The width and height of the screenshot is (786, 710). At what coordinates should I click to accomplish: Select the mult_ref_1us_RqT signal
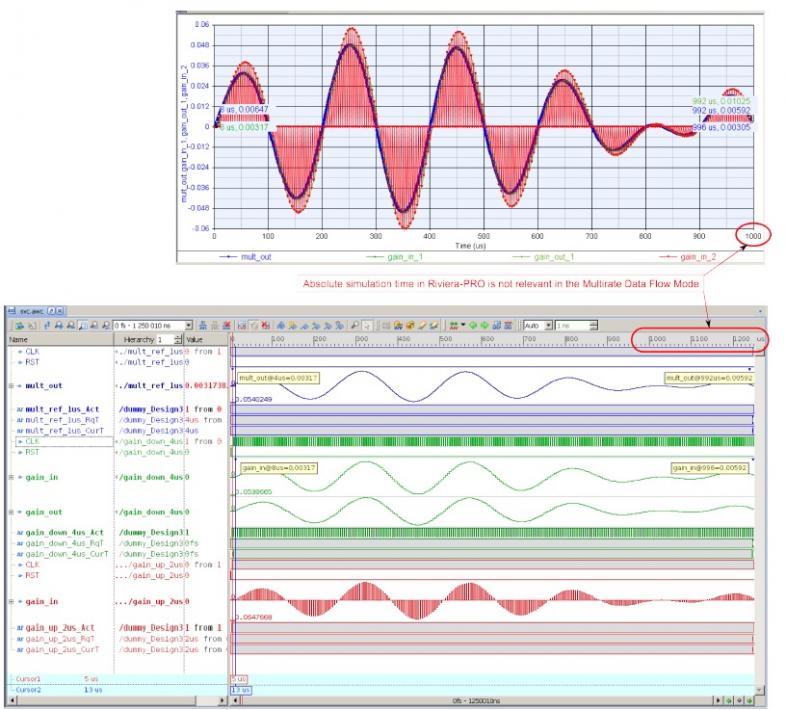(62, 420)
